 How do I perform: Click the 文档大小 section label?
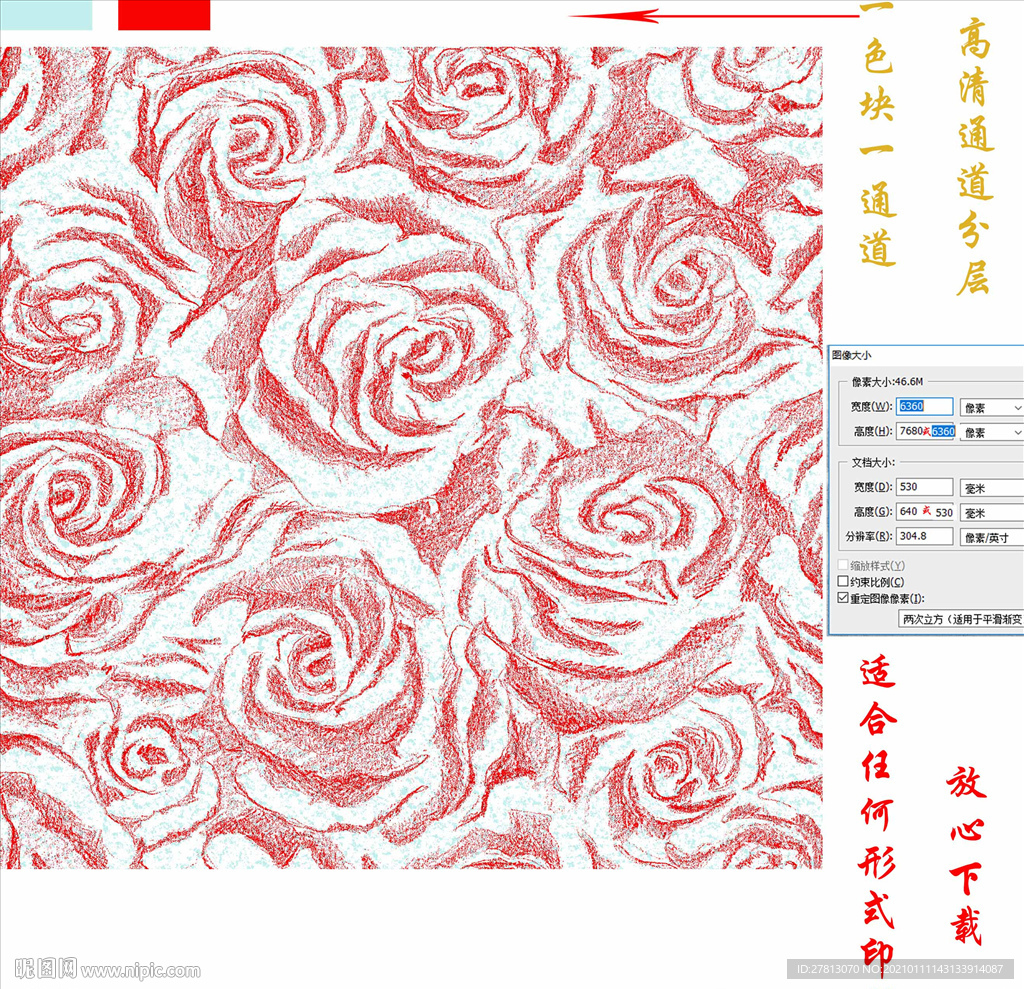(873, 462)
